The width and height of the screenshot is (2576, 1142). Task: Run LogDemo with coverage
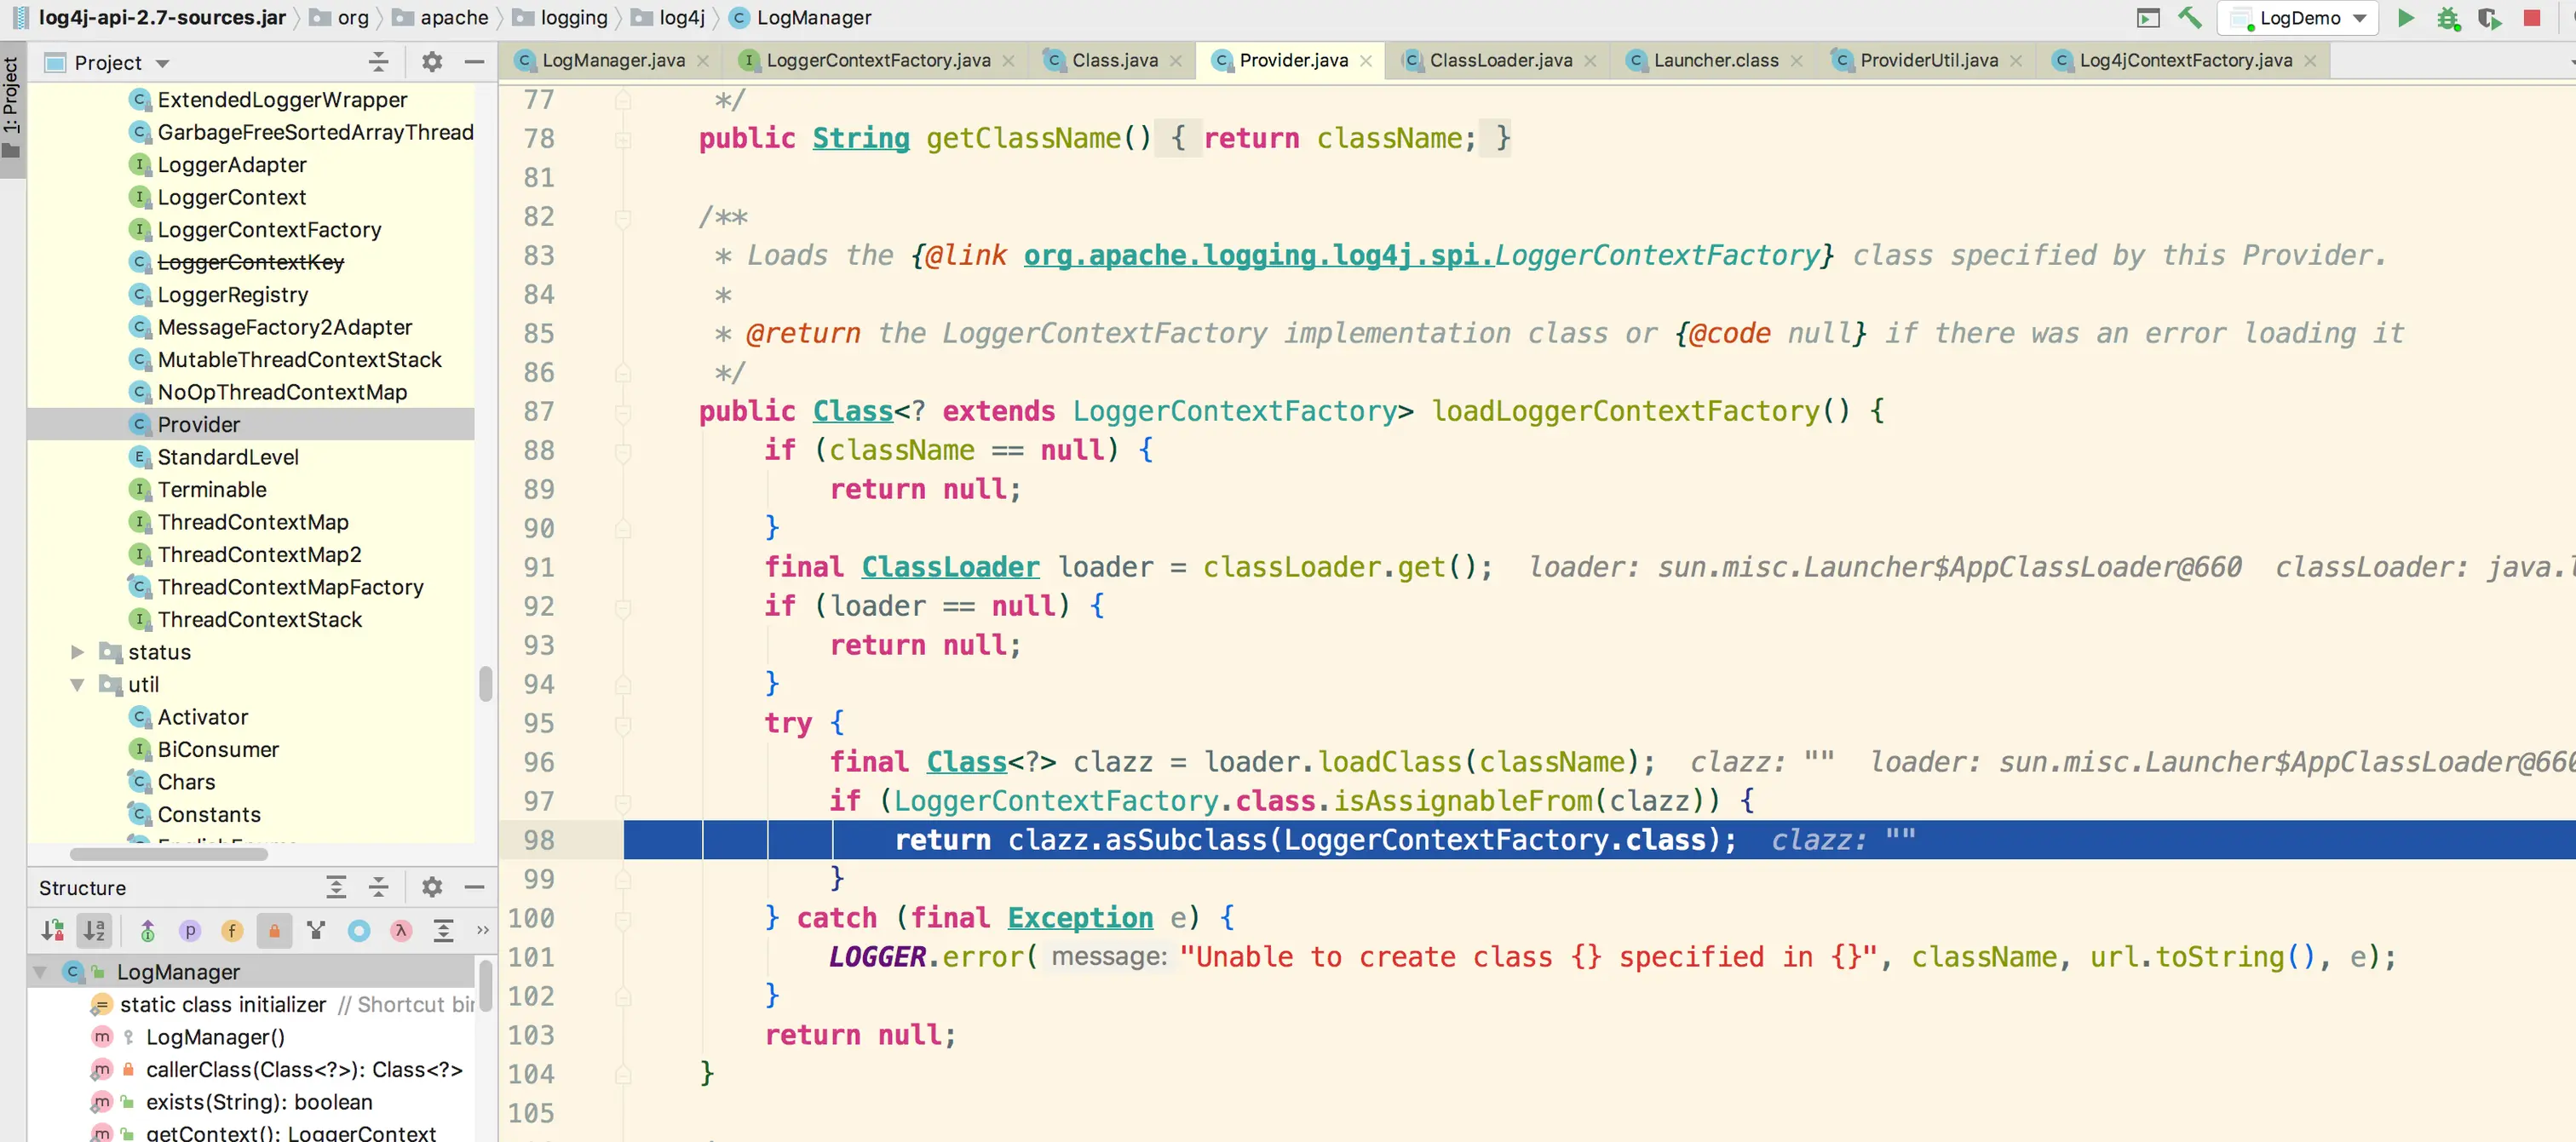2490,18
